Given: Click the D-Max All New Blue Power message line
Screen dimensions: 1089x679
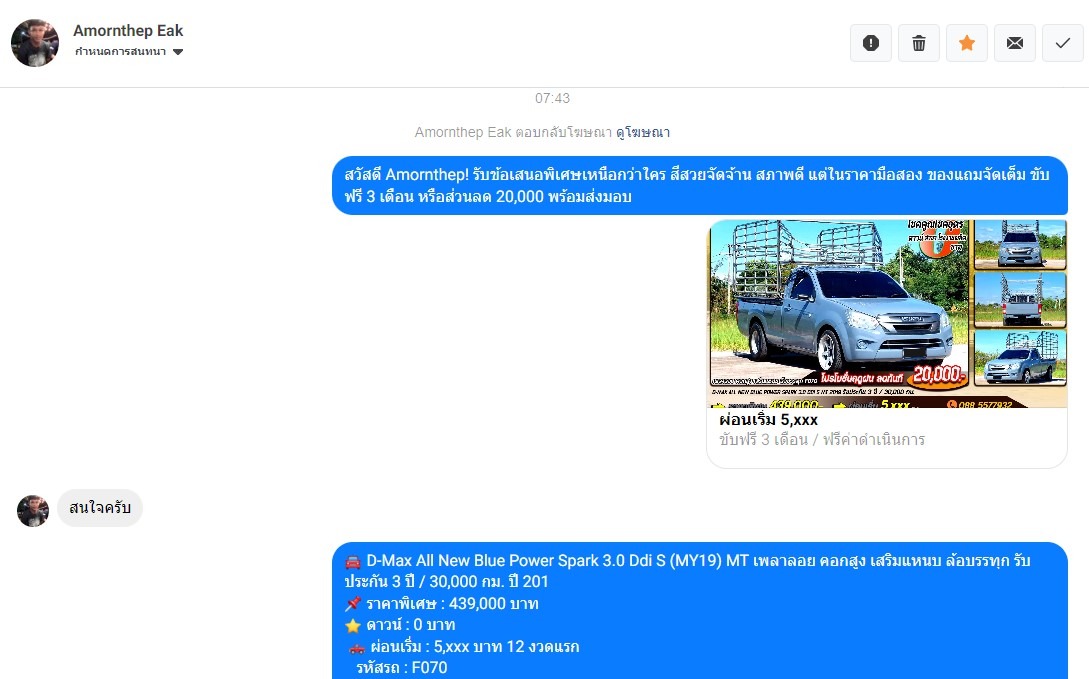Looking at the screenshot, I should (x=688, y=571).
